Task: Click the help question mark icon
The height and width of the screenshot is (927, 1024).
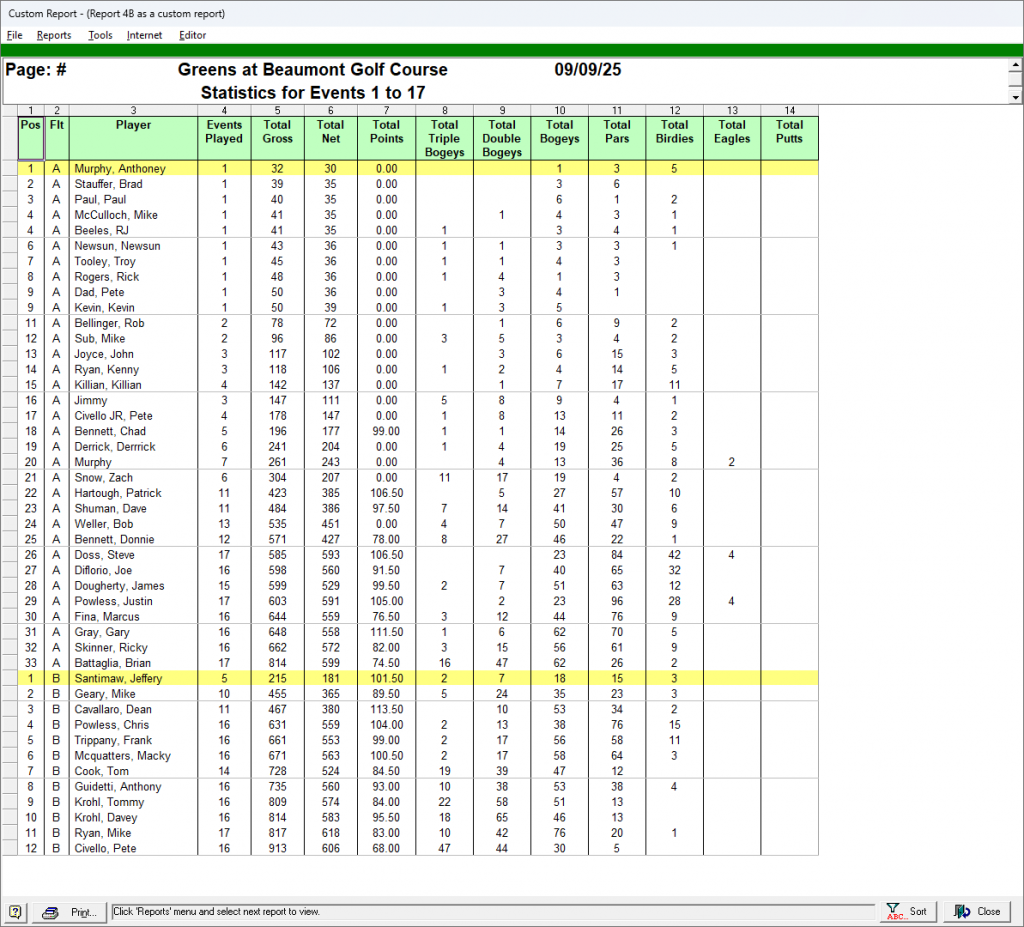Action: [x=15, y=912]
